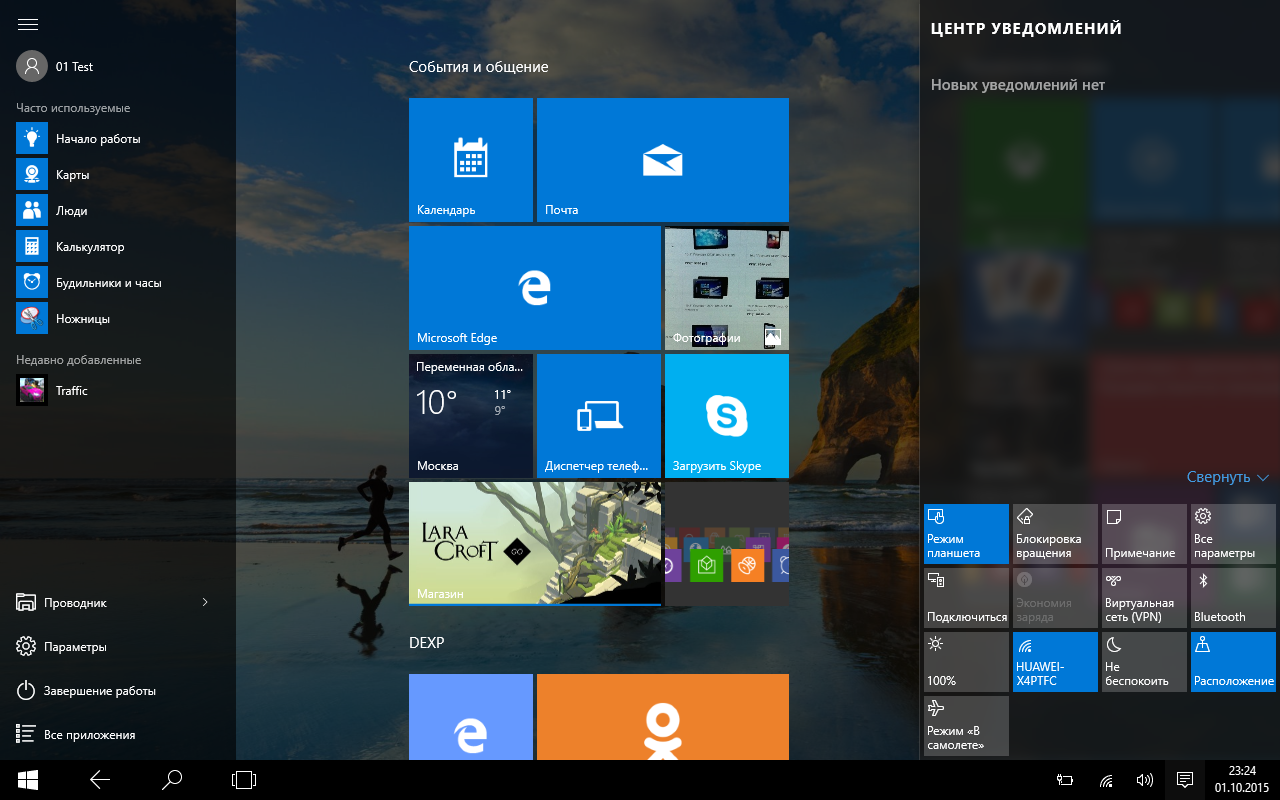Open recently added Traffic app
The height and width of the screenshot is (800, 1280).
coord(118,391)
